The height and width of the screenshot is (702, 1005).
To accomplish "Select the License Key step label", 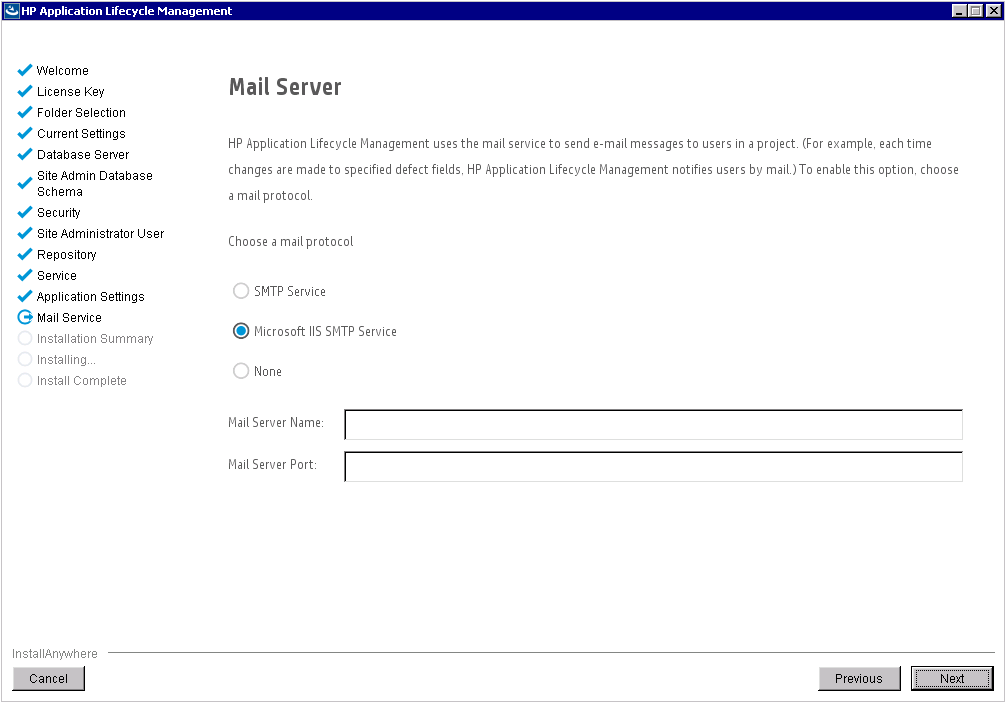I will click(71, 92).
